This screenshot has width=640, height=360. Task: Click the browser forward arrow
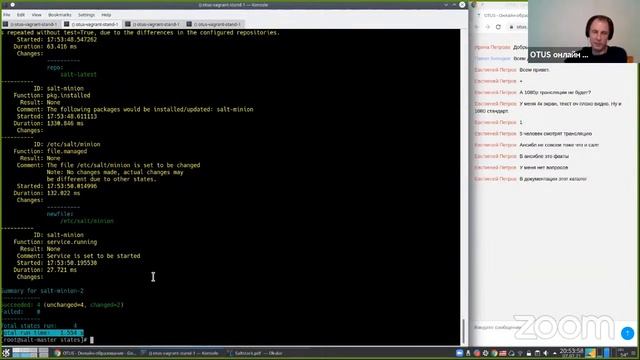tap(487, 27)
